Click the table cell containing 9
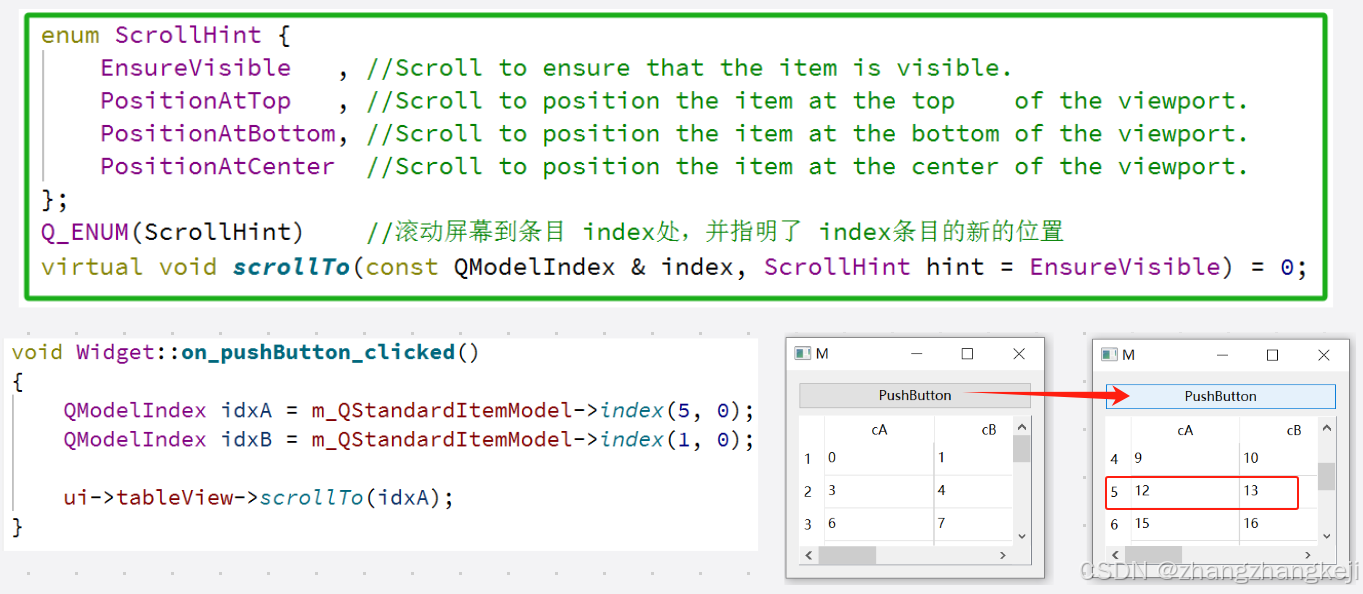1363x594 pixels. [1185, 459]
